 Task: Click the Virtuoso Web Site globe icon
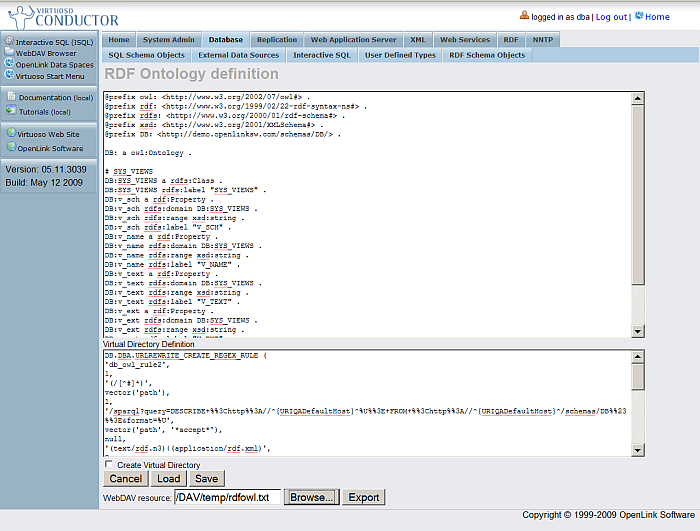[x=11, y=133]
